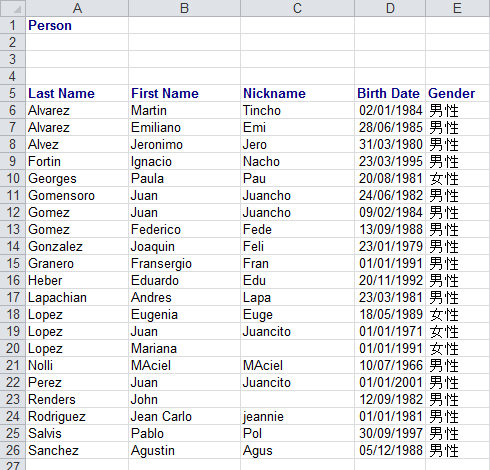490x470 pixels.
Task: Select the cell containing Gomensoro
Action: pyautogui.click(x=77, y=195)
